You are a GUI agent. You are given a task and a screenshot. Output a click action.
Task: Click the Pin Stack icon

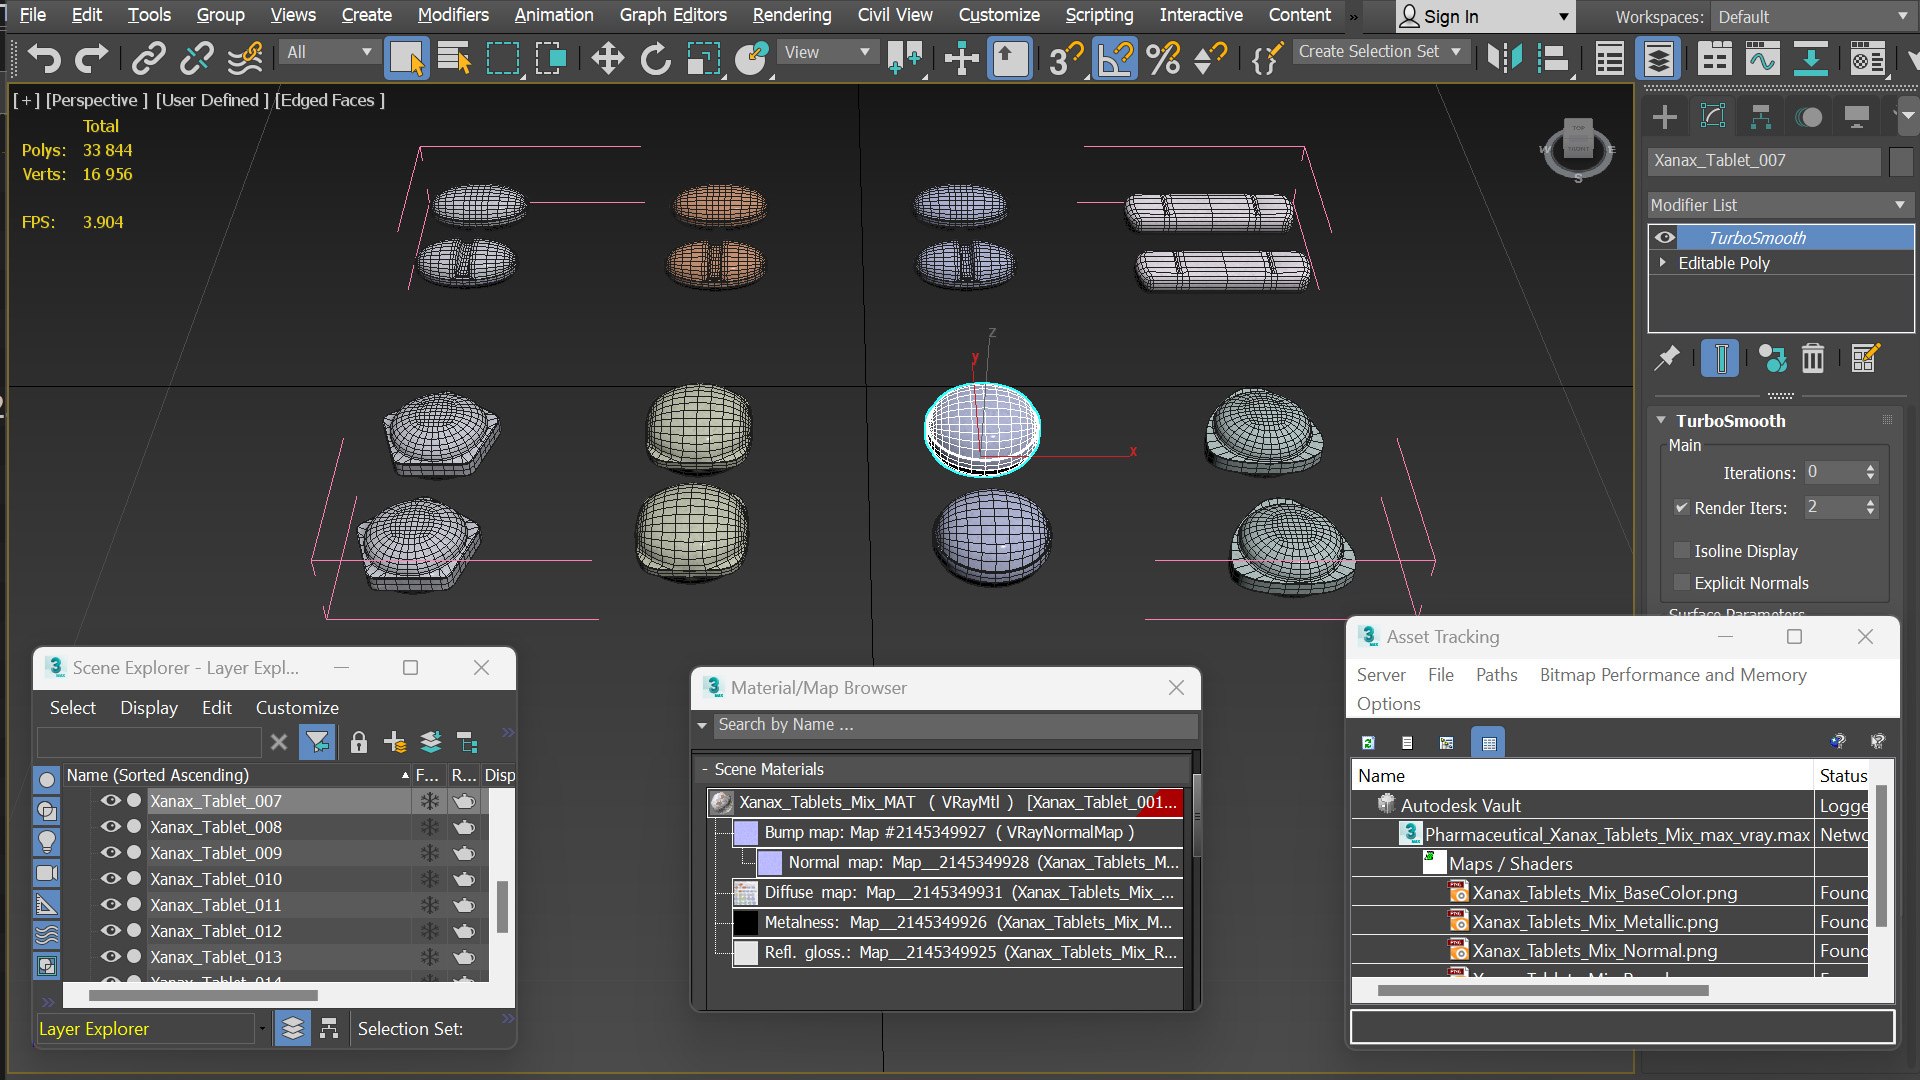coord(1667,358)
